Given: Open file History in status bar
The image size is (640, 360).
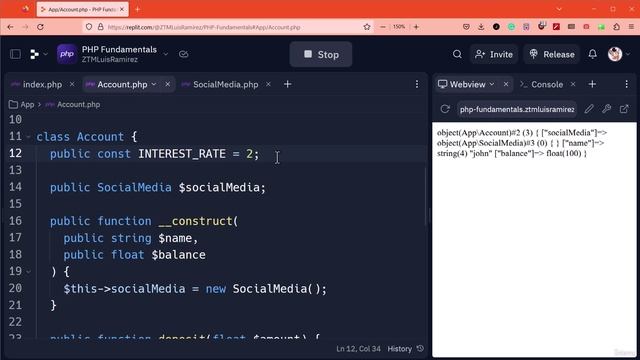Looking at the screenshot, I should [x=405, y=349].
